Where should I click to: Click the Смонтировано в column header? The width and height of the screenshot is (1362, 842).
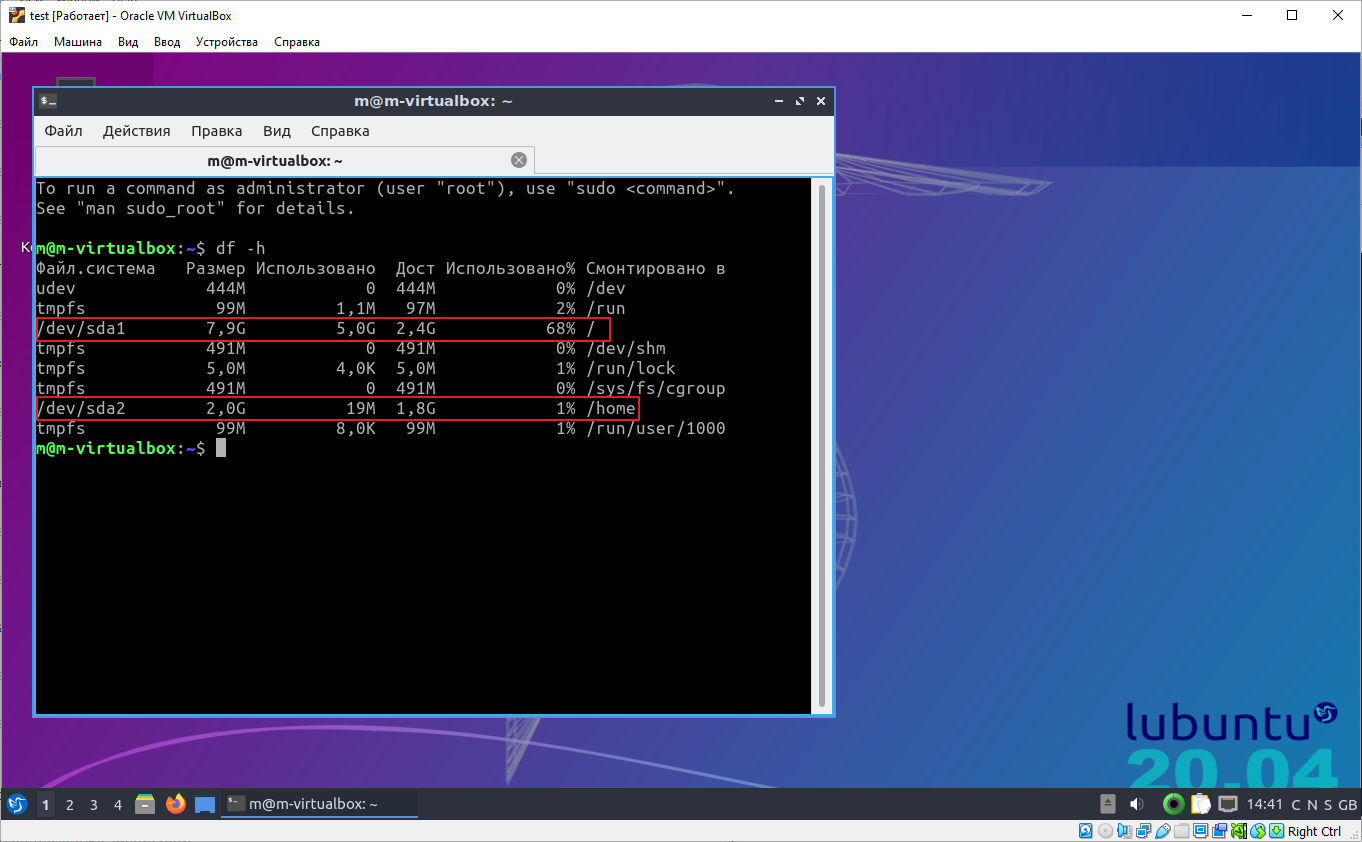click(656, 268)
